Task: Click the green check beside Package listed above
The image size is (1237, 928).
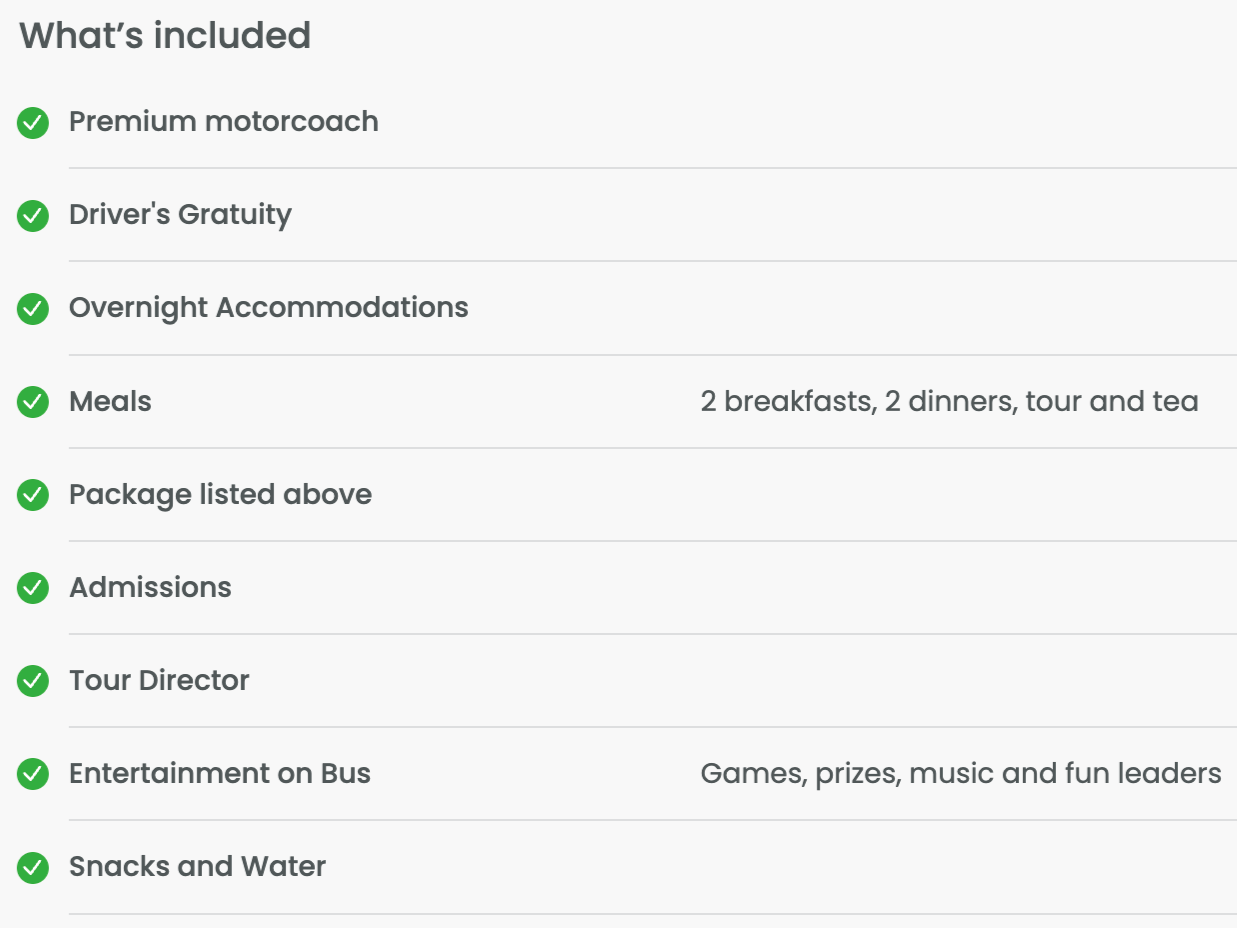Action: (x=33, y=495)
